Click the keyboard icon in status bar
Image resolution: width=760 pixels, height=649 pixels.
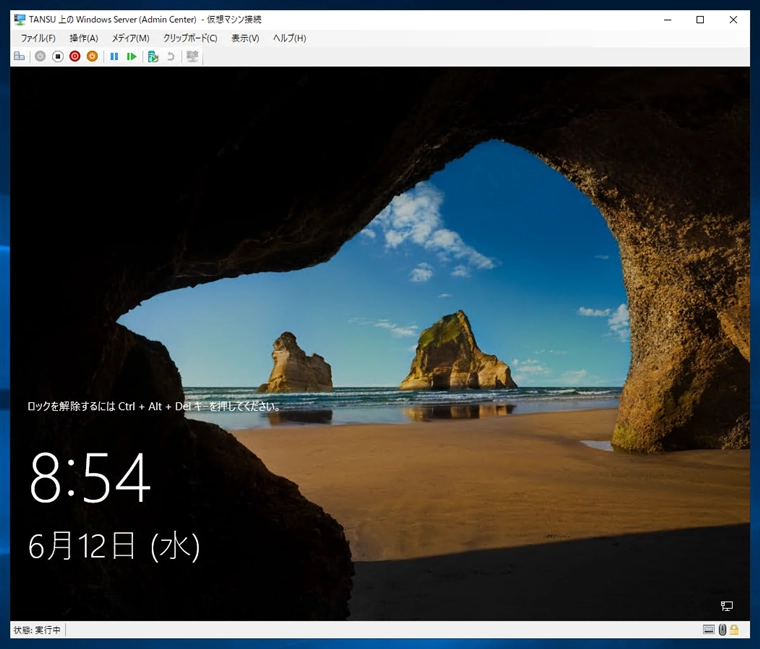pyautogui.click(x=709, y=629)
